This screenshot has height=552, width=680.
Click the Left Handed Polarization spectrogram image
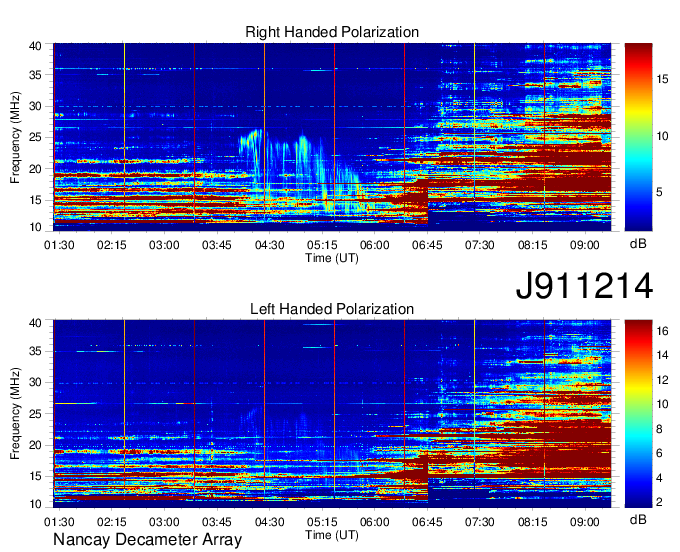click(332, 414)
